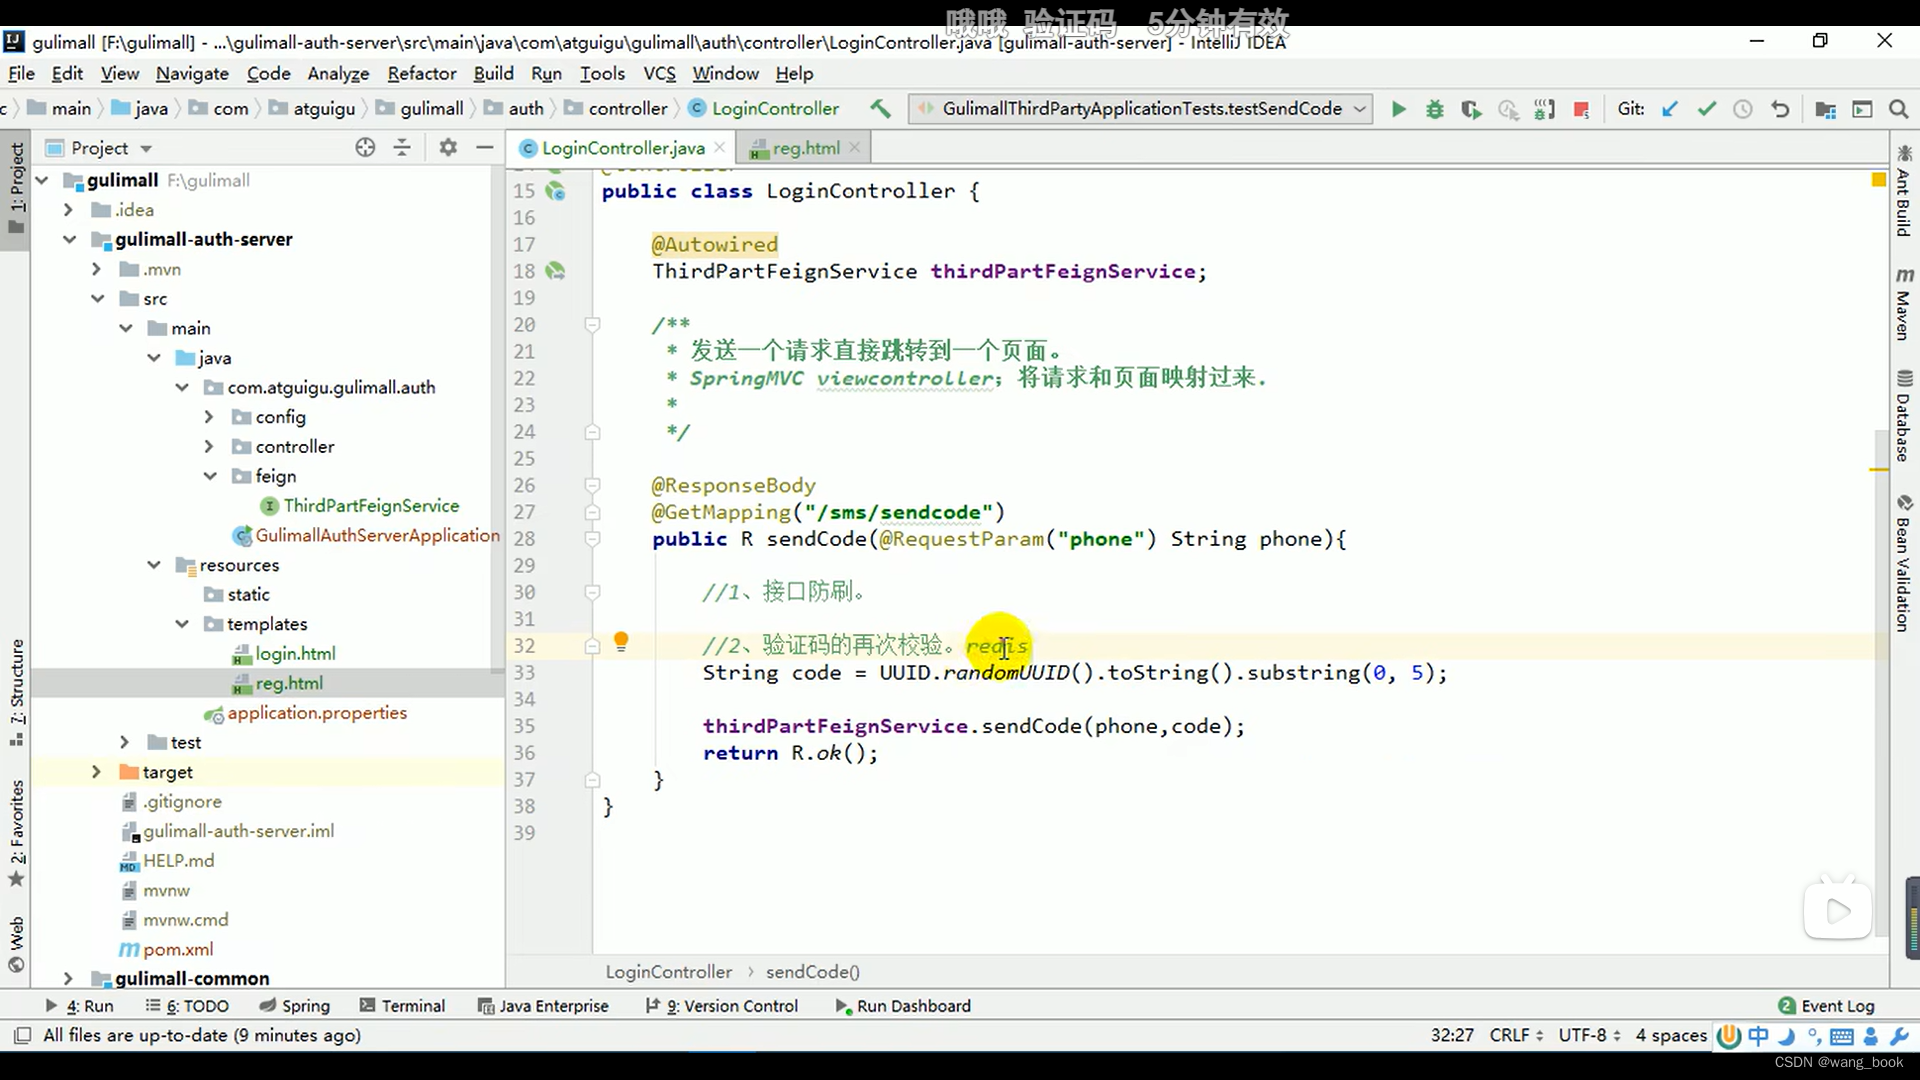Expand the target folder in tree
Screen dimensions: 1920x1080
tap(95, 771)
